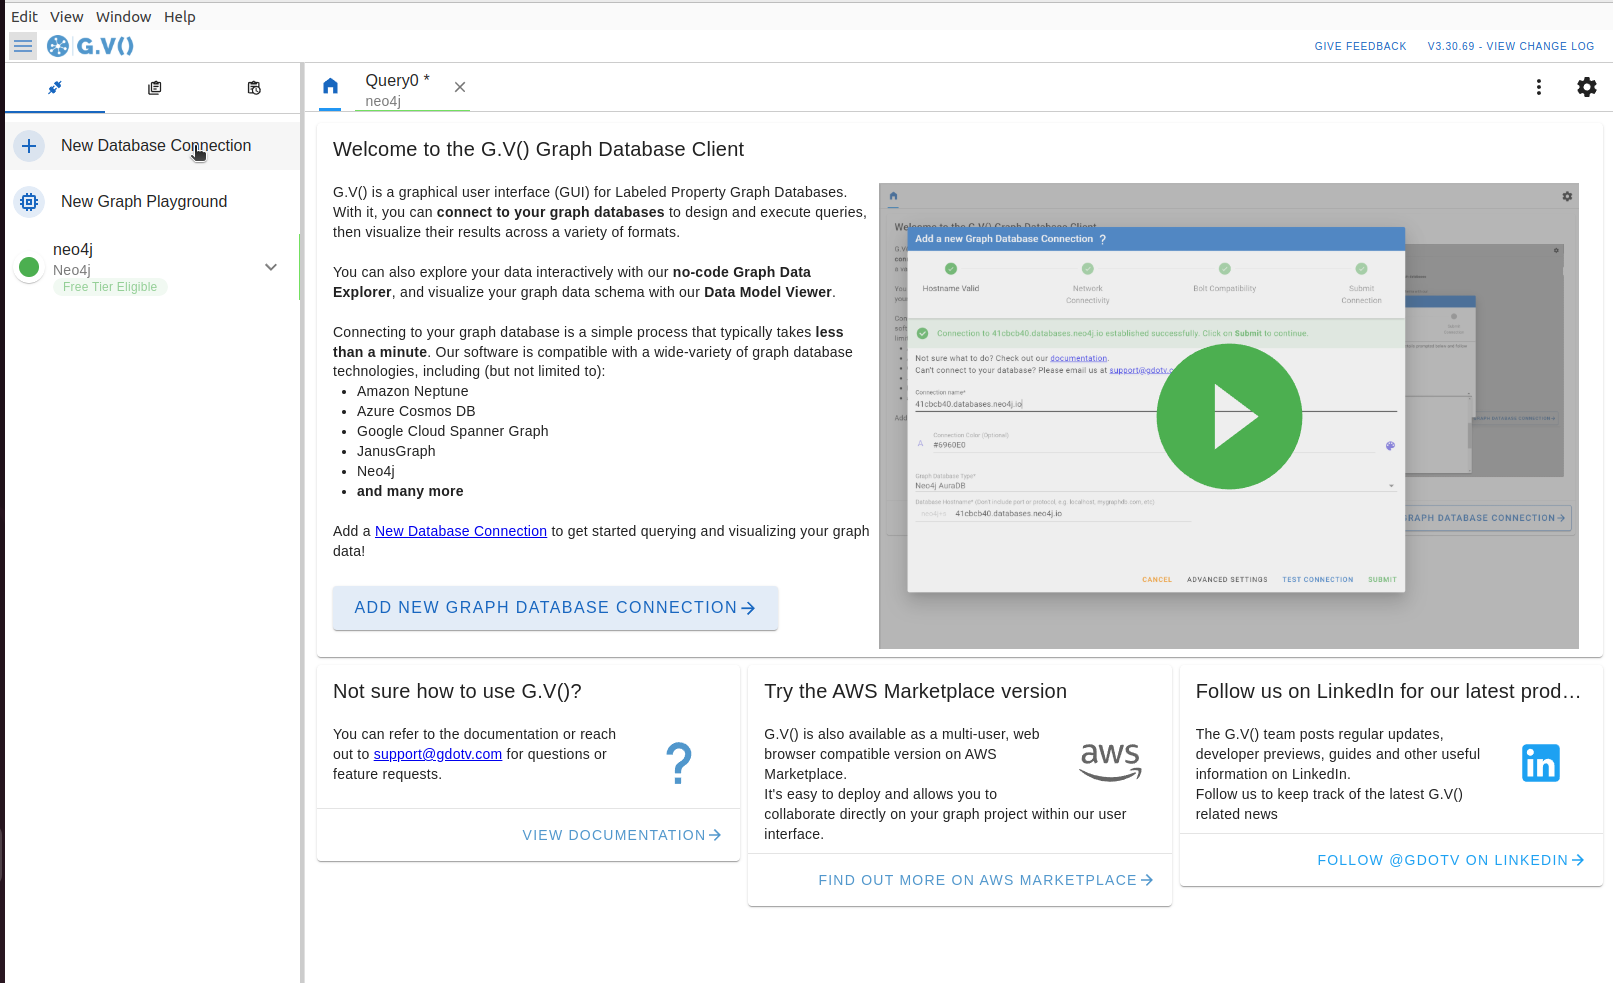Open the View menu
1613x983 pixels.
(x=67, y=17)
